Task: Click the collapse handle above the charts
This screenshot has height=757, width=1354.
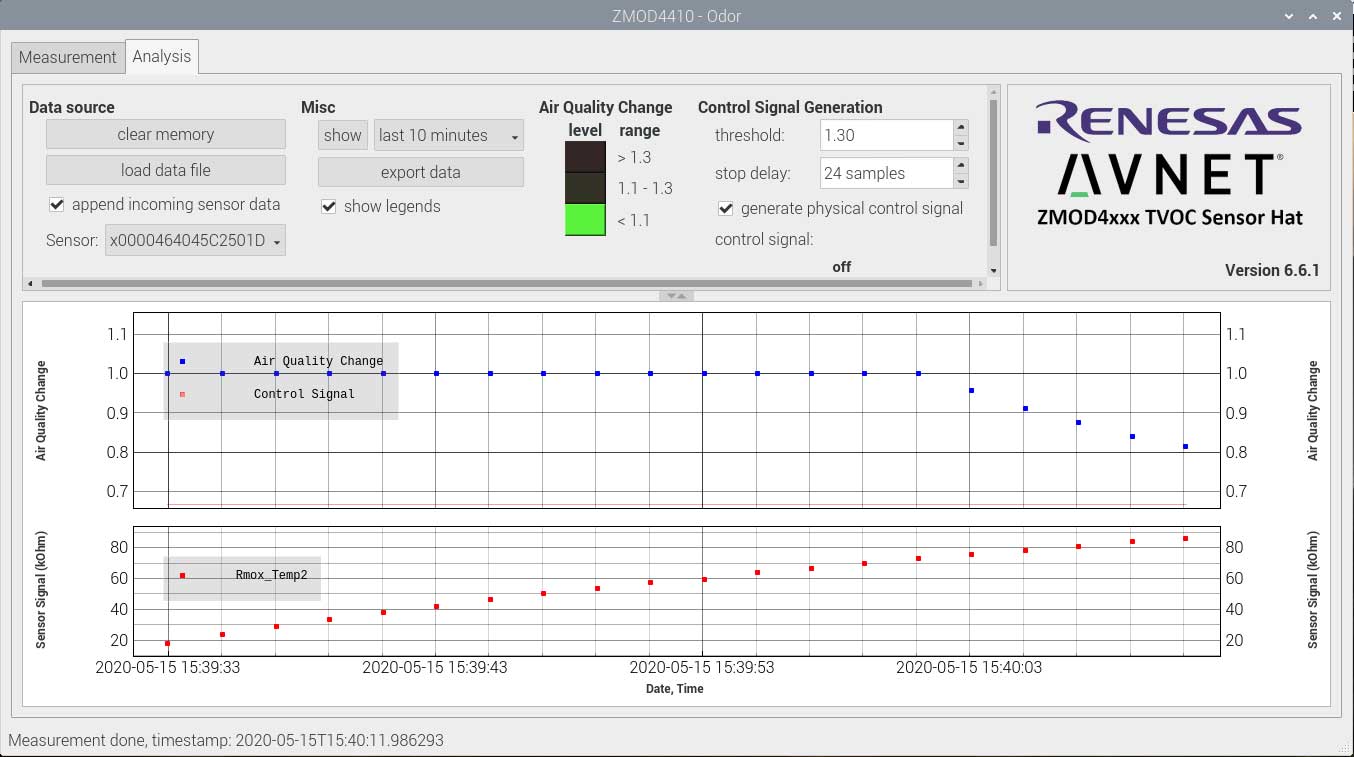Action: coord(676,296)
